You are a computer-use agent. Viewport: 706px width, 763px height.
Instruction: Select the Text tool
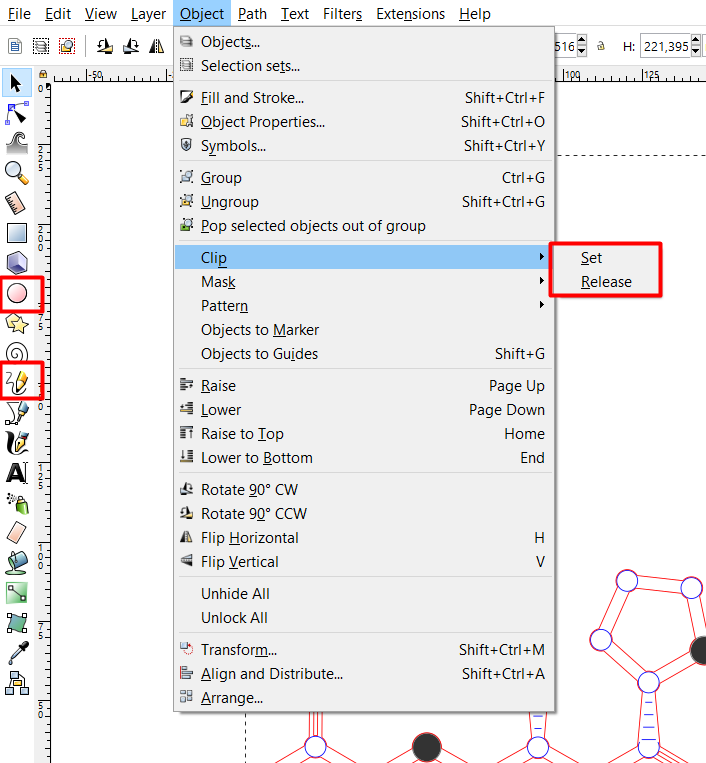17,472
